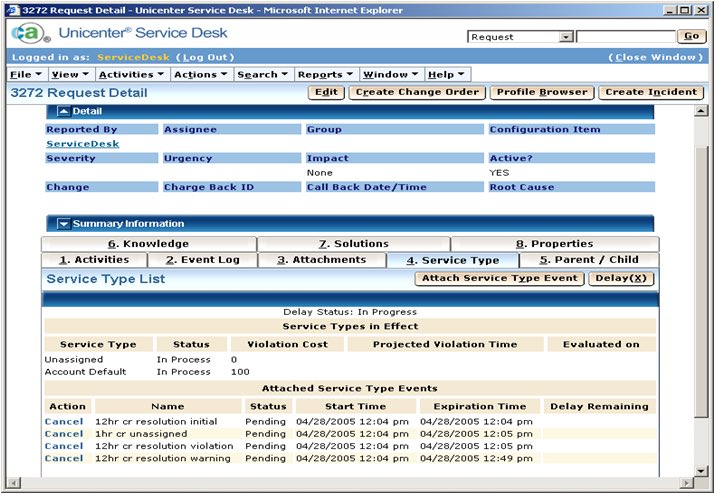Click the 'Root Cause' field label

point(522,187)
